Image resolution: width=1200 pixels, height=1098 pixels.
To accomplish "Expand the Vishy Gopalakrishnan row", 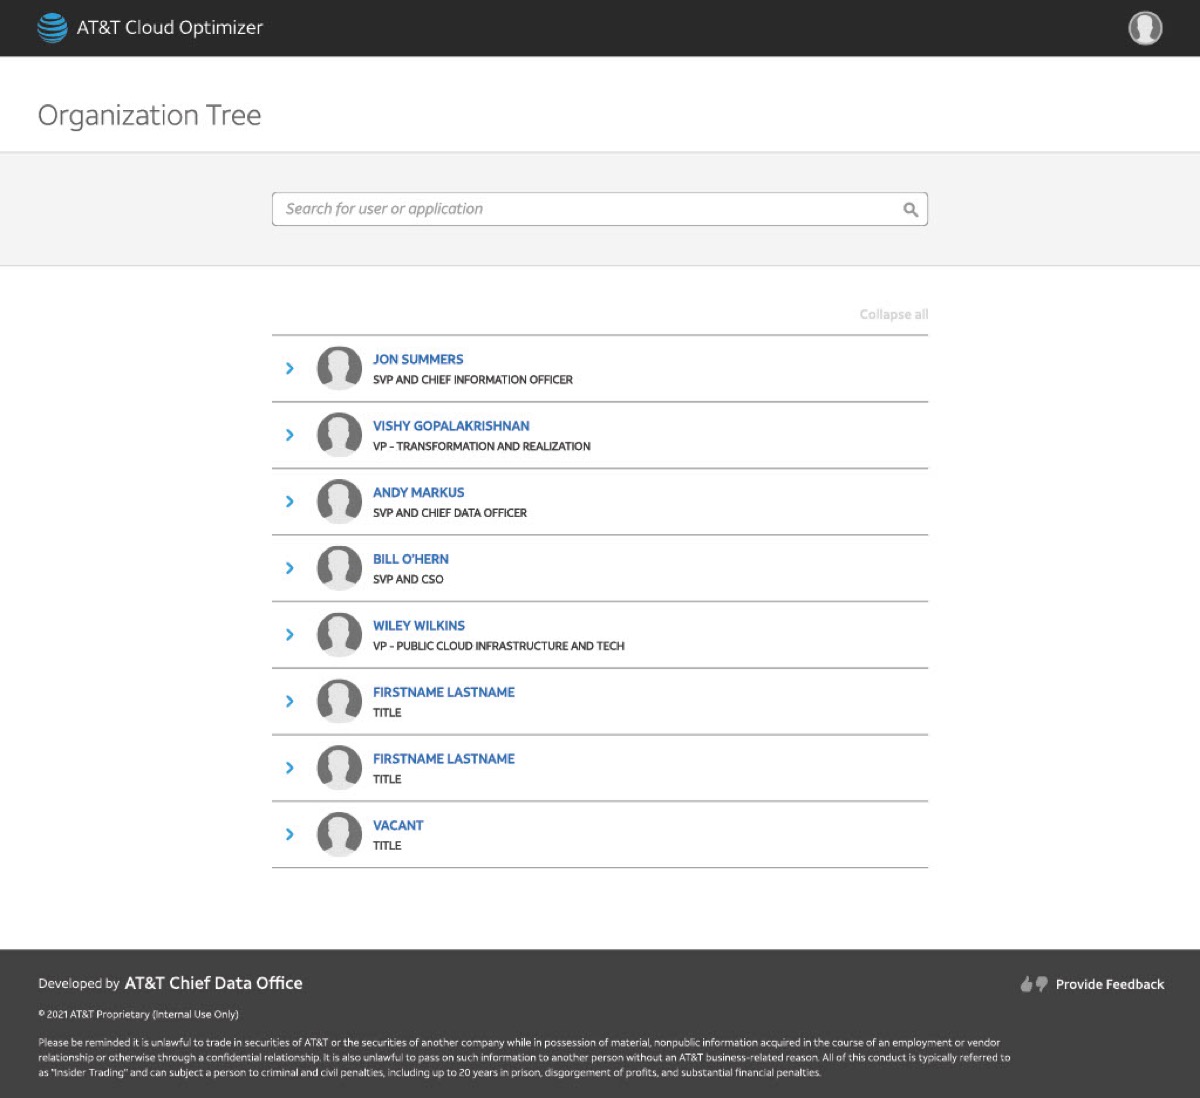I will 290,435.
